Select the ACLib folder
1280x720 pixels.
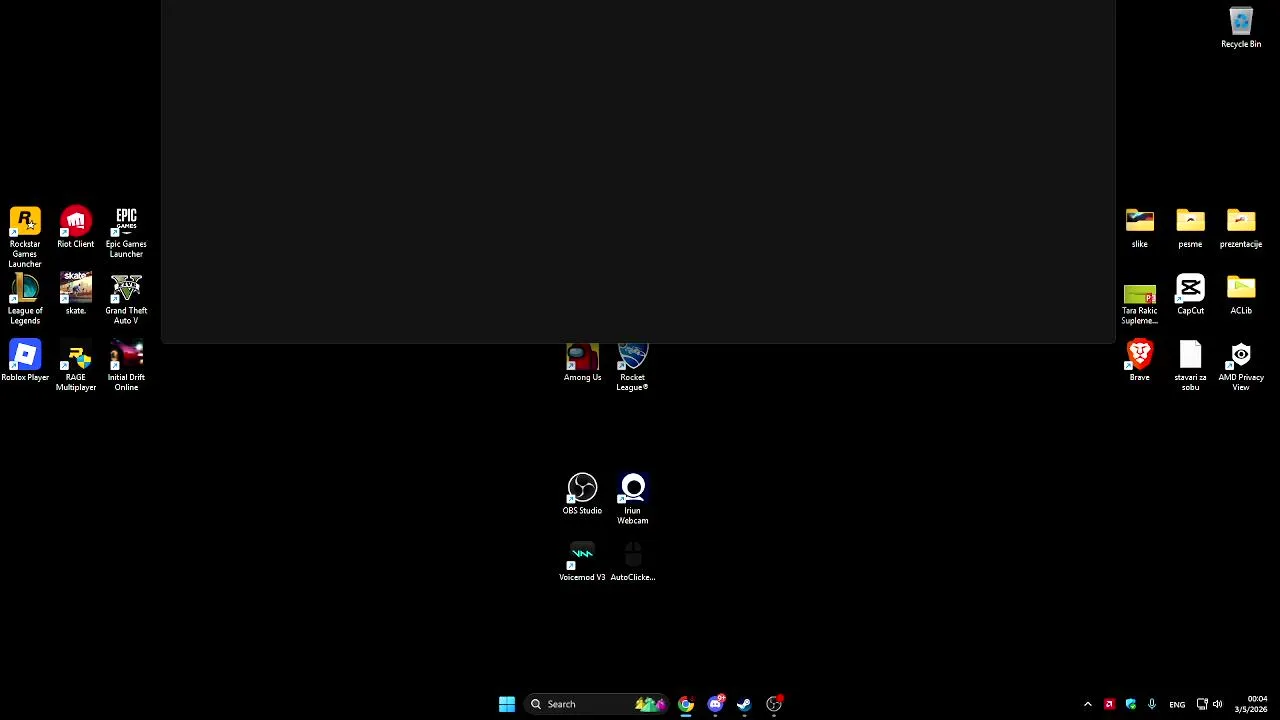pos(1241,295)
